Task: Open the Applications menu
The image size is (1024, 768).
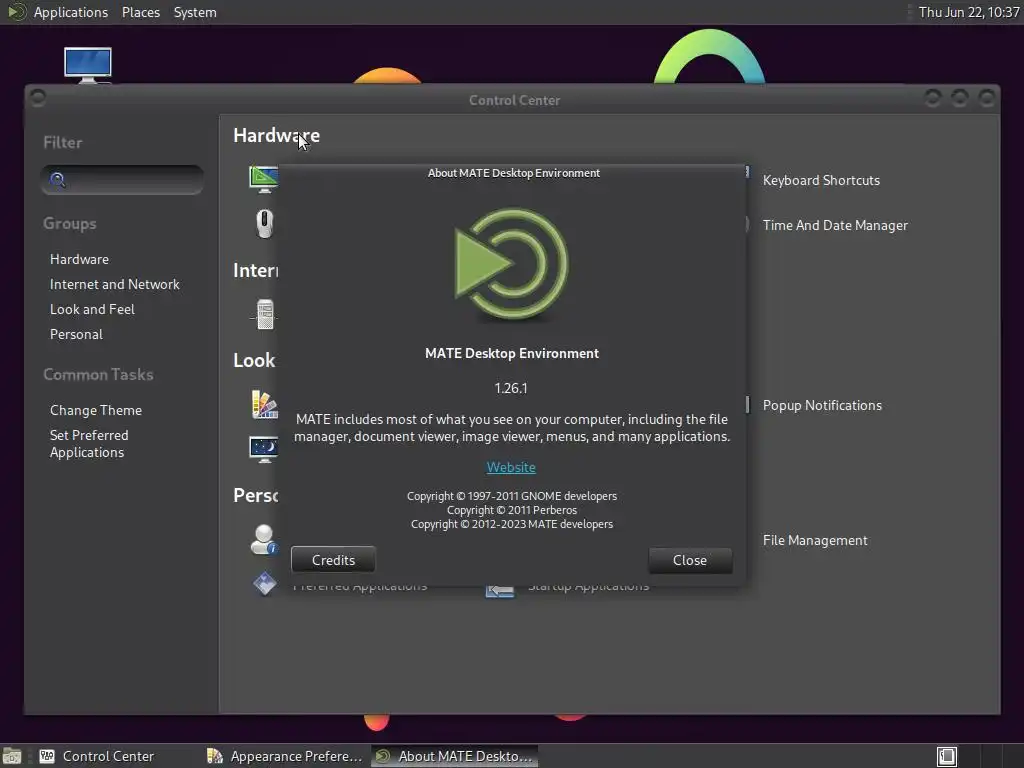Action: coord(71,12)
